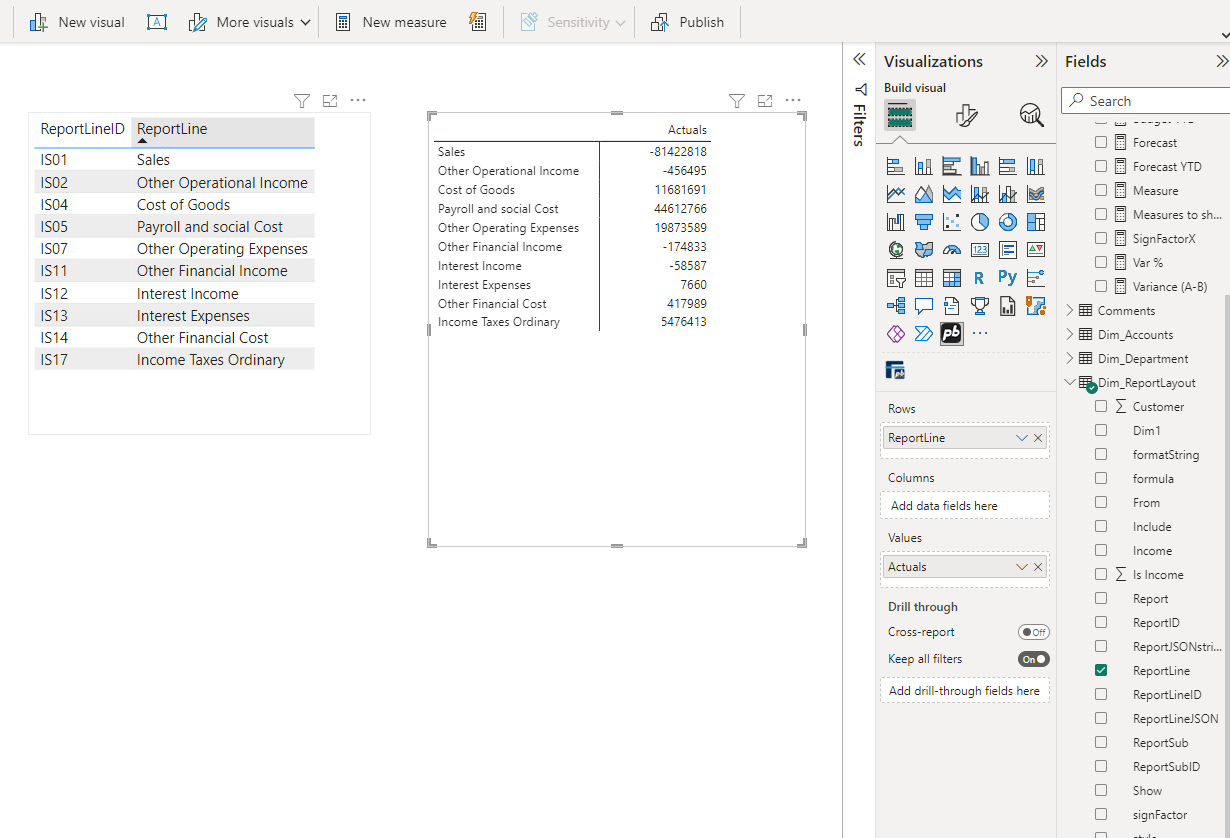Check the Forecast field checkbox

coord(1101,142)
